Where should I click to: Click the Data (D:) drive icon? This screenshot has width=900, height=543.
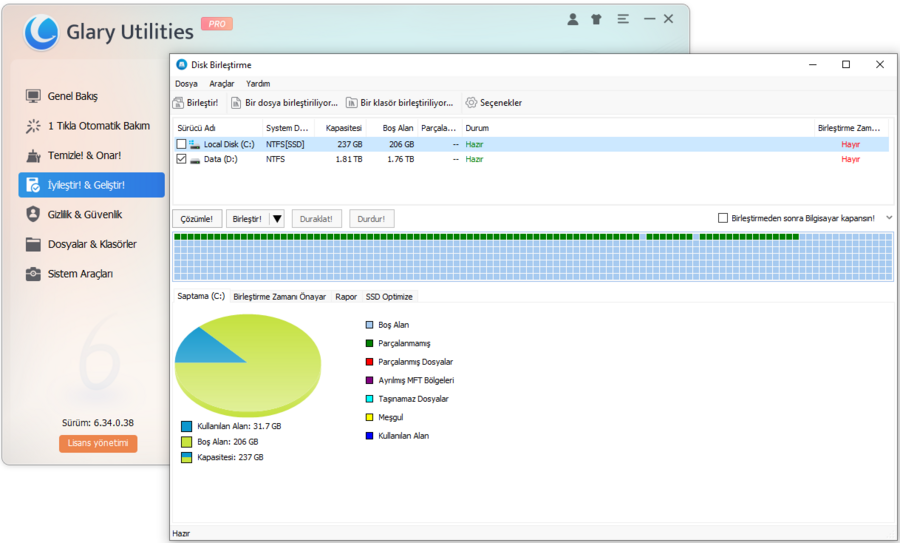coord(195,160)
